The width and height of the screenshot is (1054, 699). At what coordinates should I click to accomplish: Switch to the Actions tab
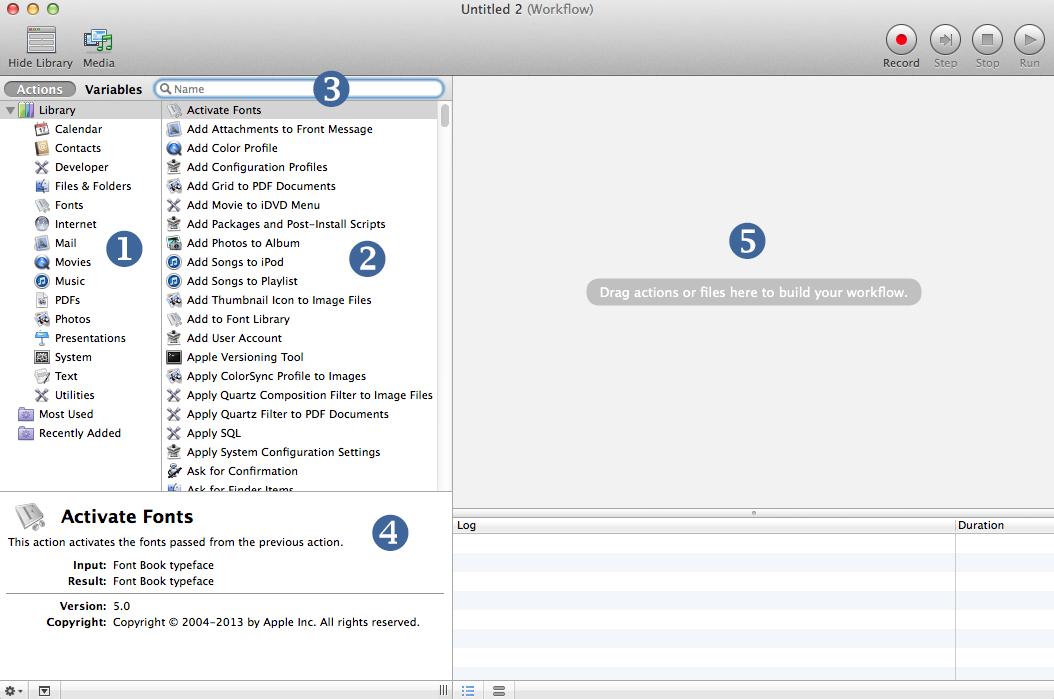39,89
